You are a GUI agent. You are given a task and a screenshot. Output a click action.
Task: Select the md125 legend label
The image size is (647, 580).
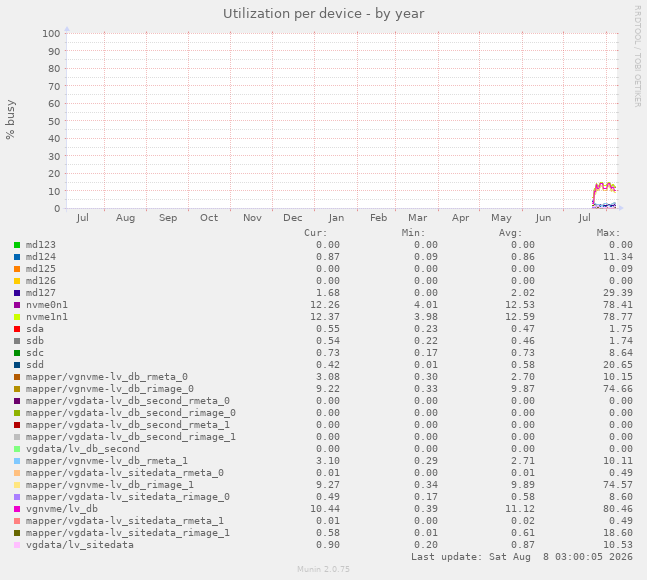(x=40, y=269)
